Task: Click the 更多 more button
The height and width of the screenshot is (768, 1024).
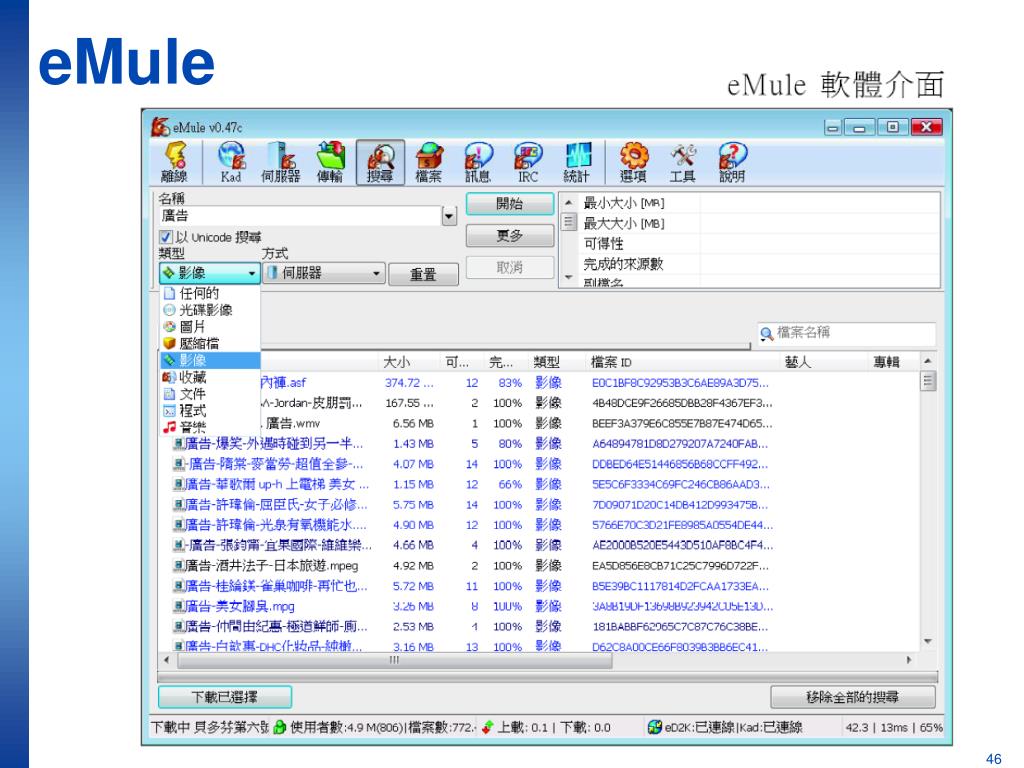Action: pos(510,235)
